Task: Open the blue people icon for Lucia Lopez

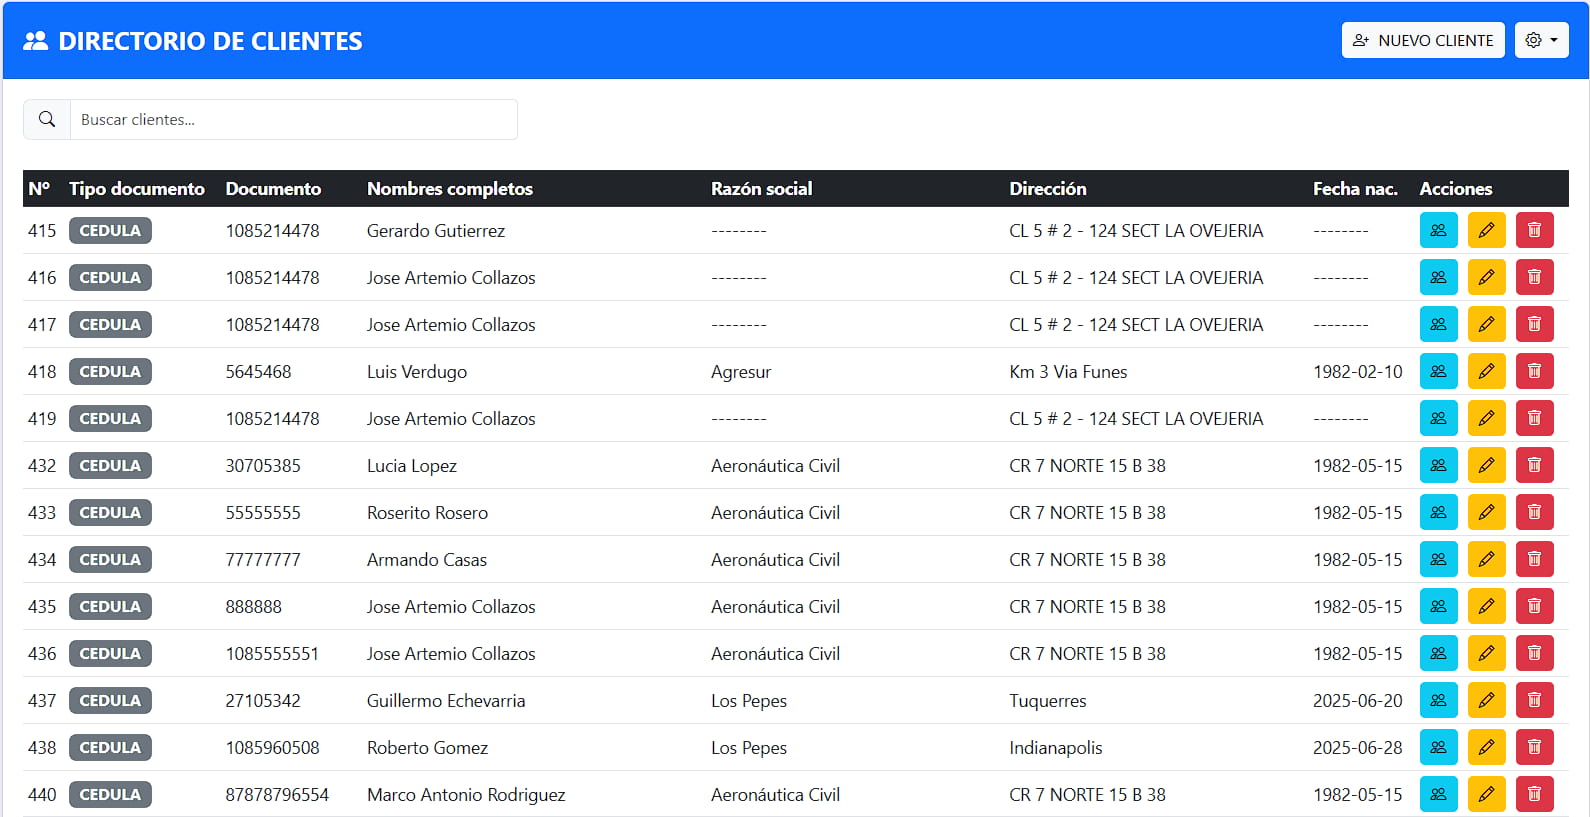Action: coord(1438,465)
